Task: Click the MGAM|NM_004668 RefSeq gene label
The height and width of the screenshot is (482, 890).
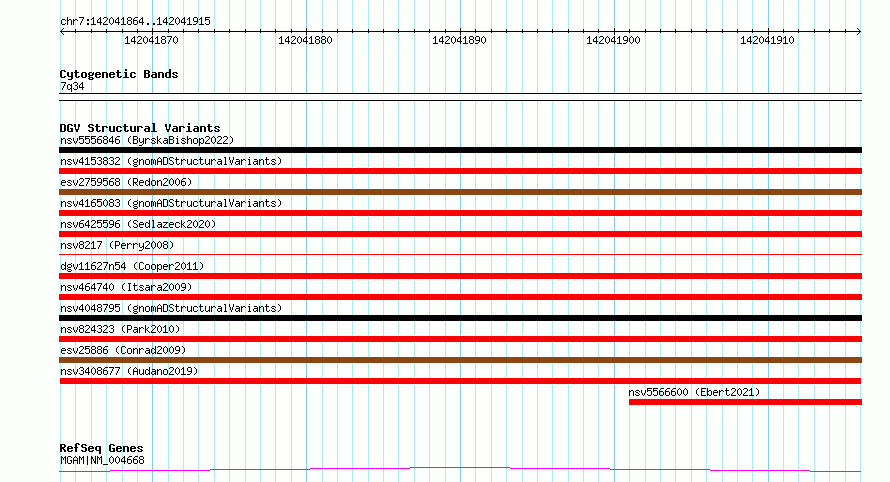Action: point(102,460)
